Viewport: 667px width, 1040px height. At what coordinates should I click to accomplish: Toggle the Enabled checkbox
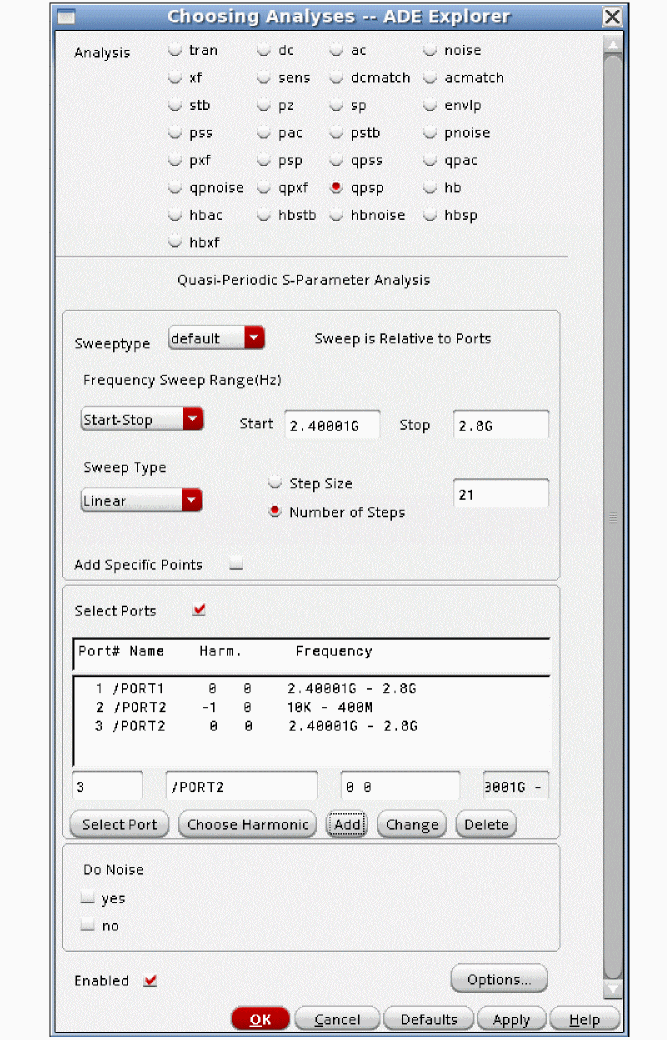click(150, 981)
